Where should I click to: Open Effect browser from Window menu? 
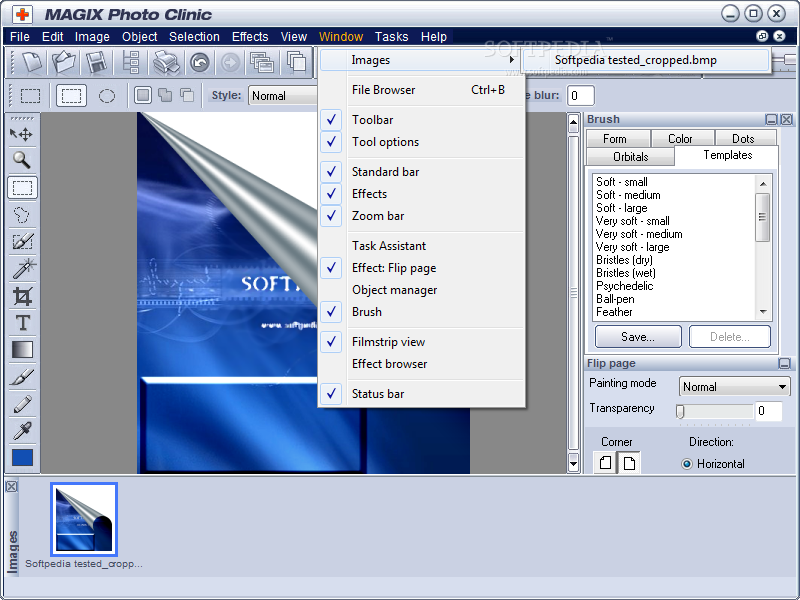click(421, 364)
